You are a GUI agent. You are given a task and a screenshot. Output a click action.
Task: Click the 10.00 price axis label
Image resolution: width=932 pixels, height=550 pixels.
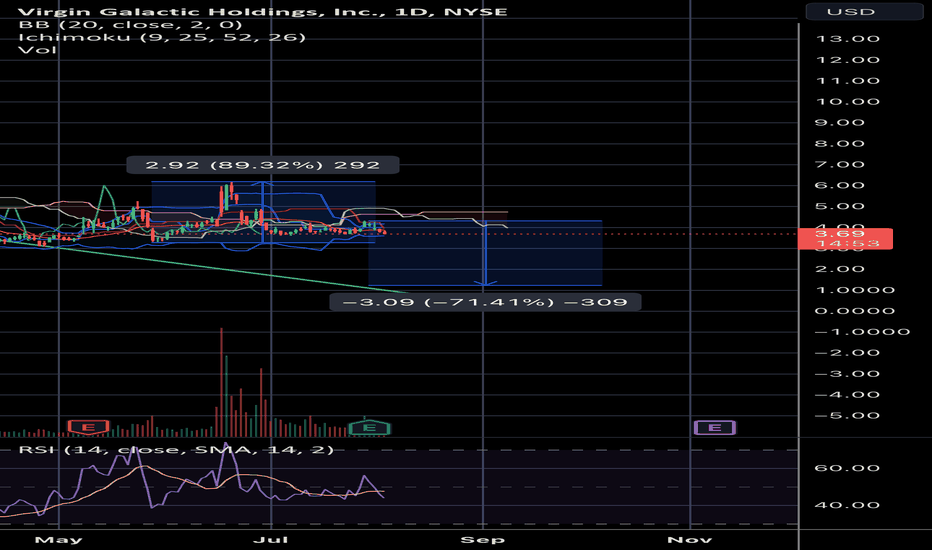point(848,102)
